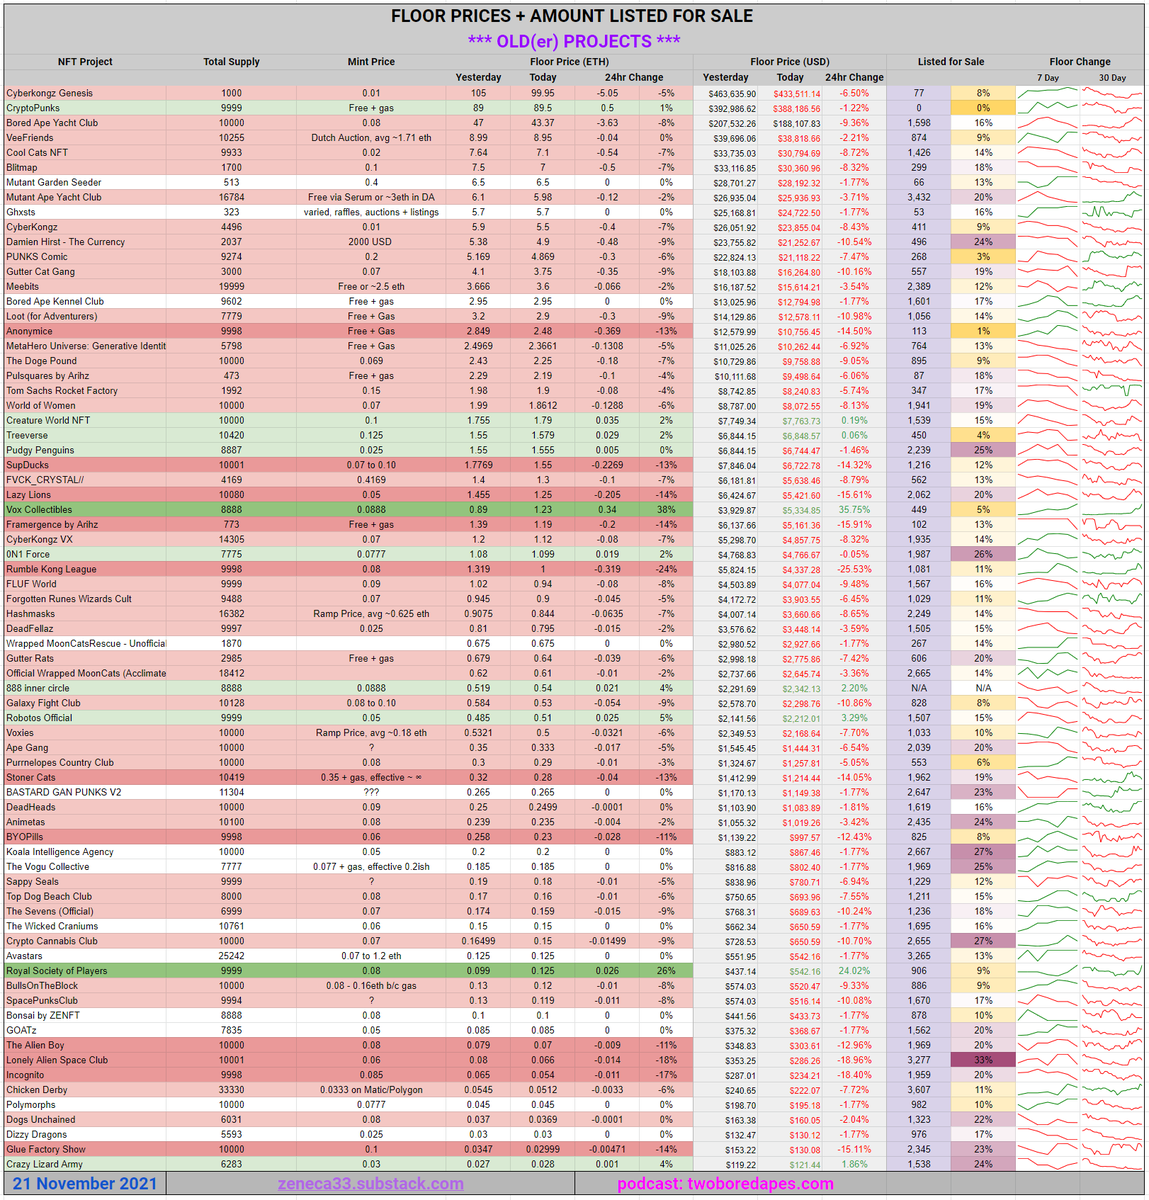Click the Listed for Sale header
Image resolution: width=1149 pixels, height=1200 pixels.
[951, 62]
